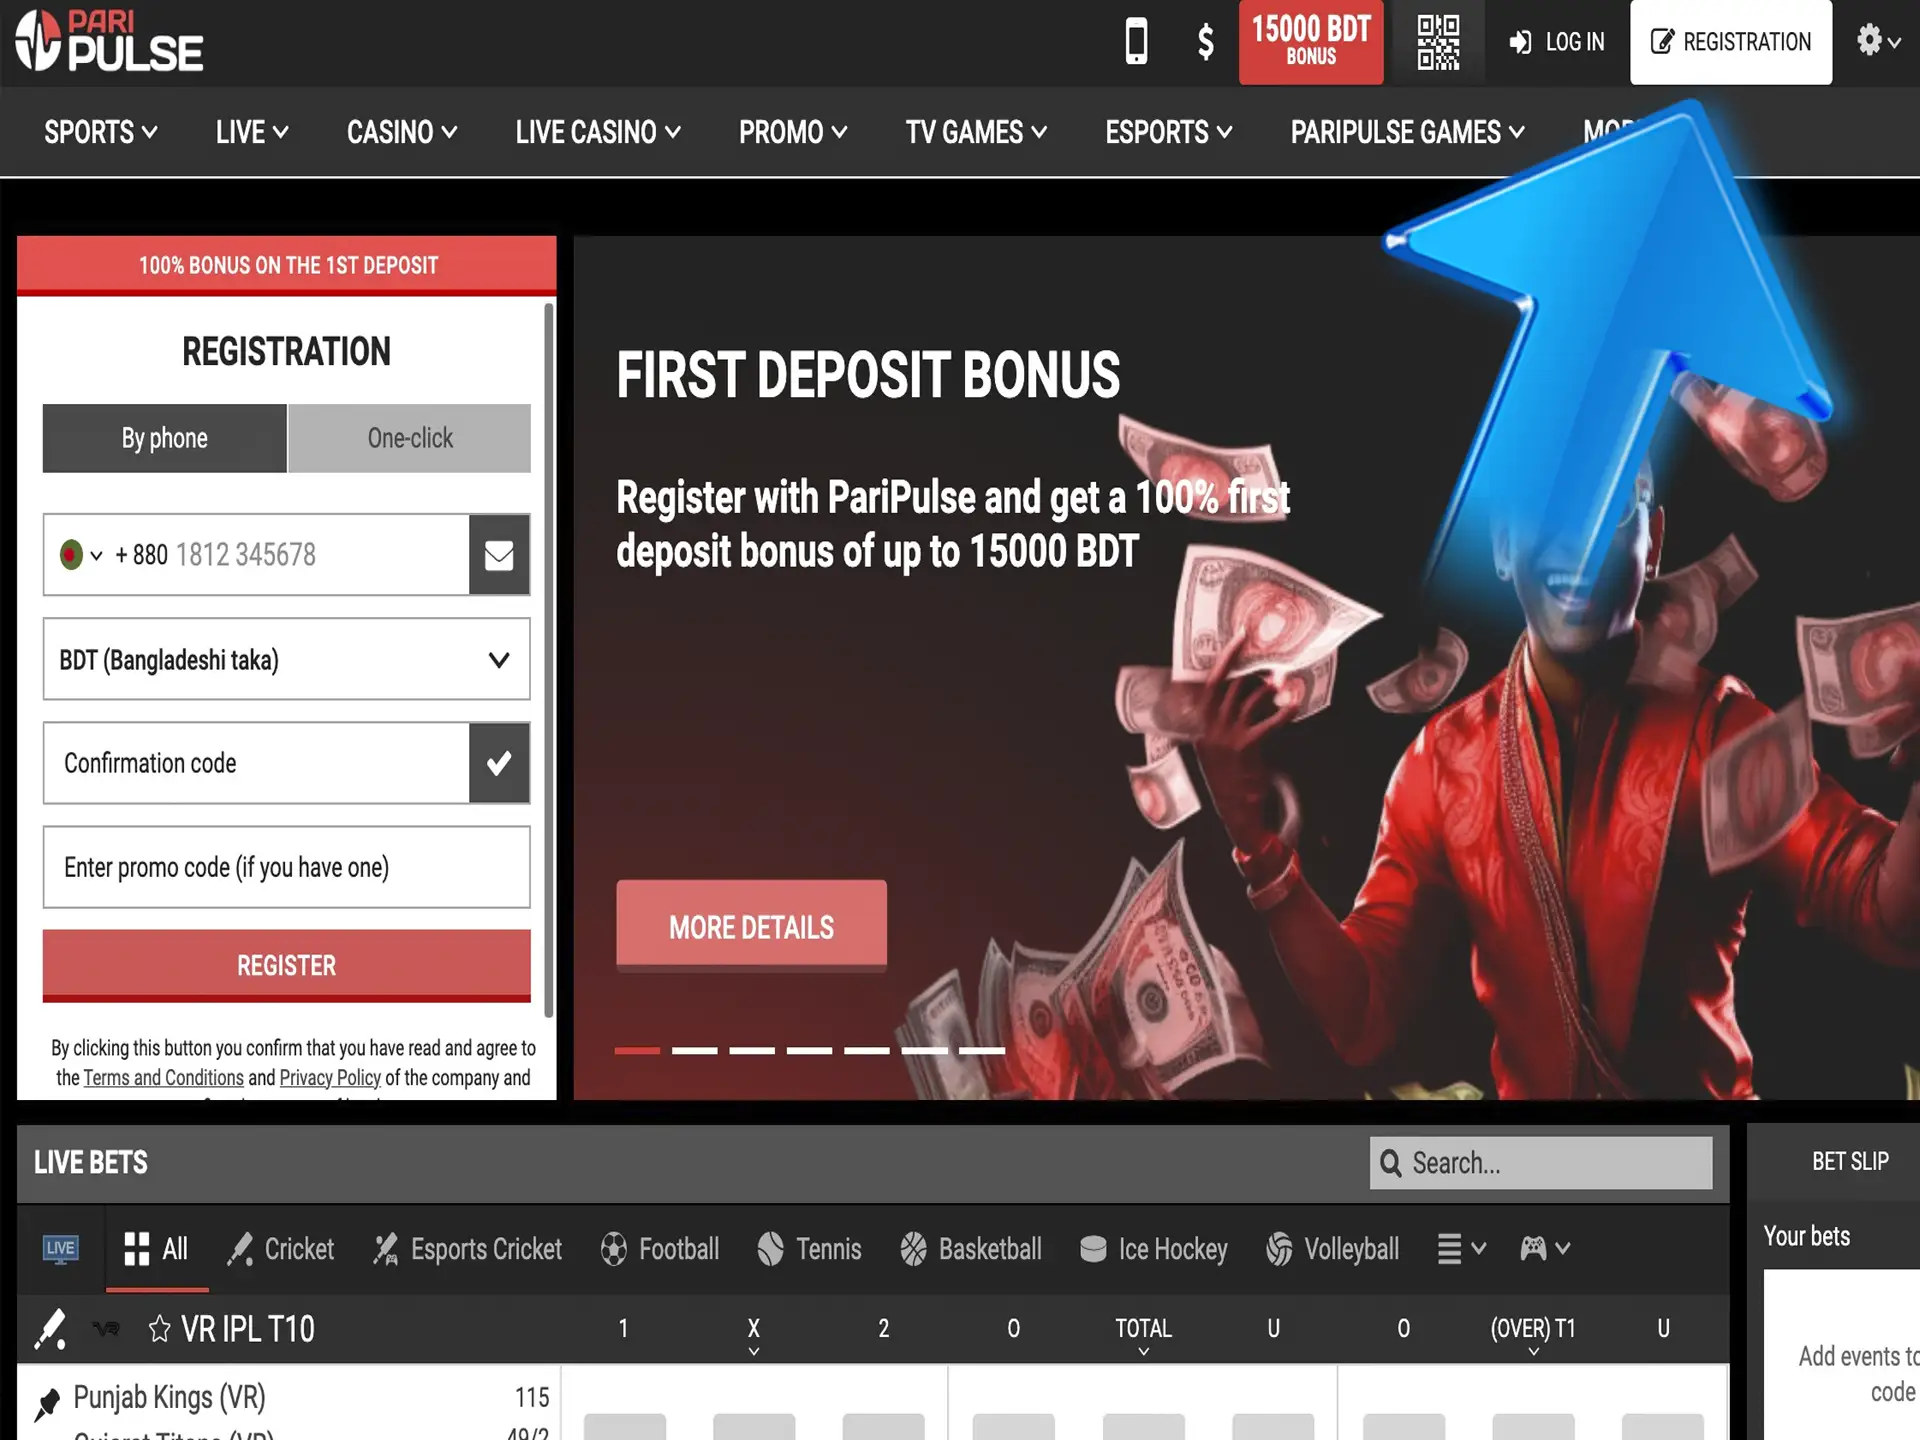Select Basketball sport filter

point(970,1249)
